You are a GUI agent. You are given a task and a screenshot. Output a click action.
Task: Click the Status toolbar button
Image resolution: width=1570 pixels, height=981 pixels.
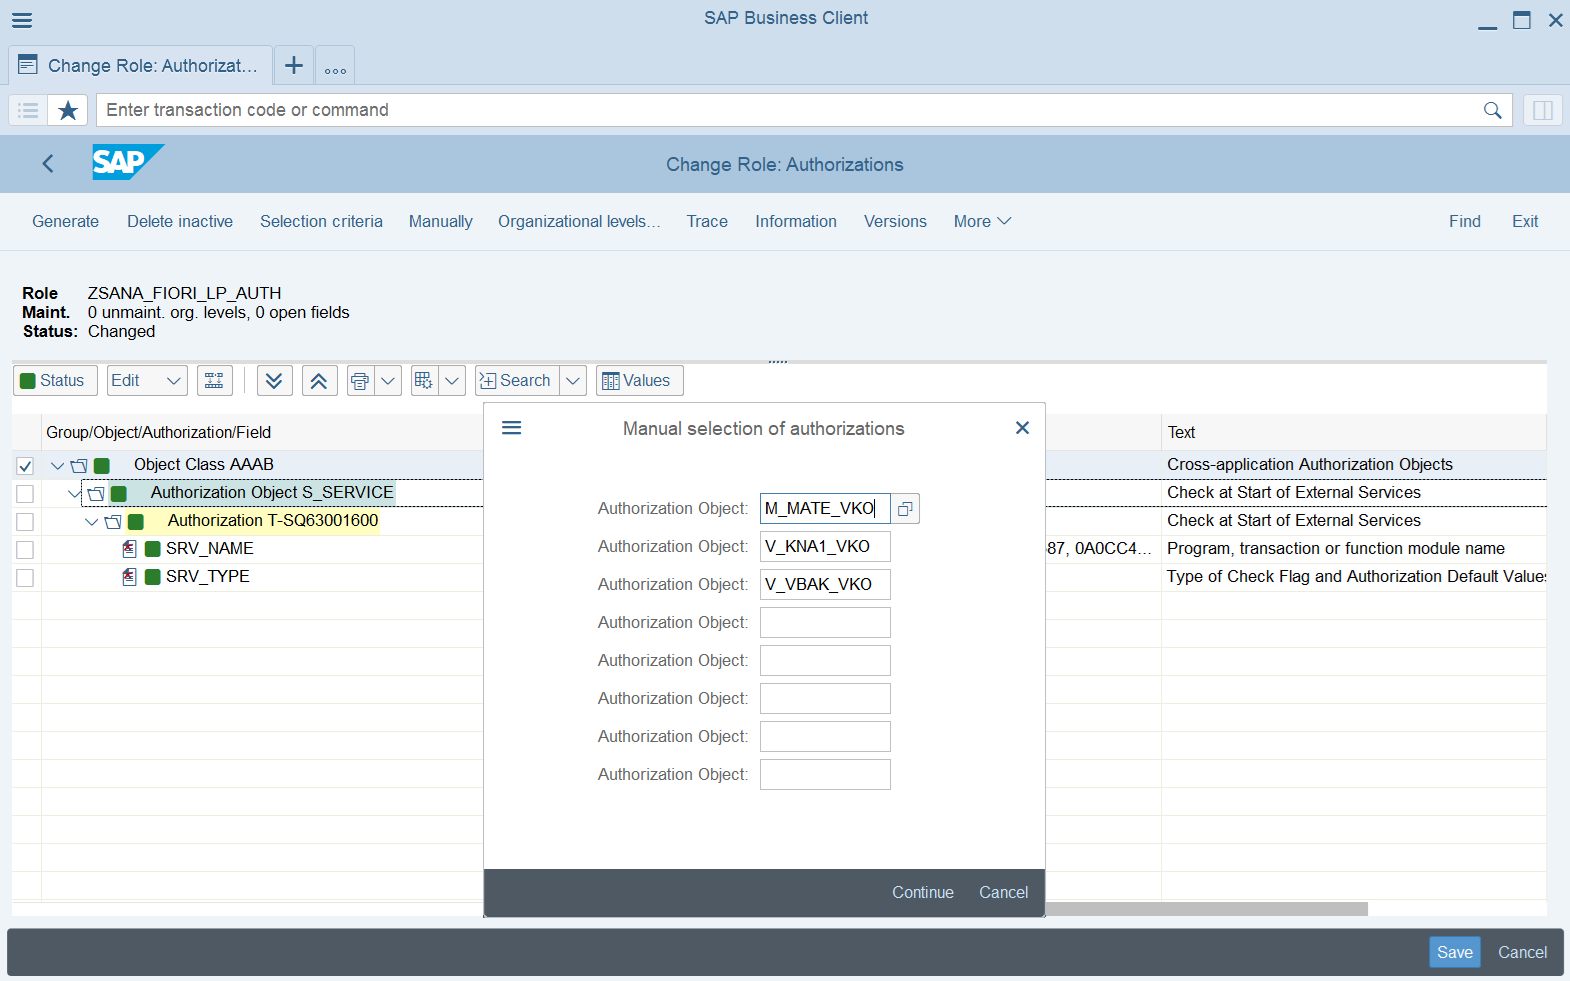point(55,381)
